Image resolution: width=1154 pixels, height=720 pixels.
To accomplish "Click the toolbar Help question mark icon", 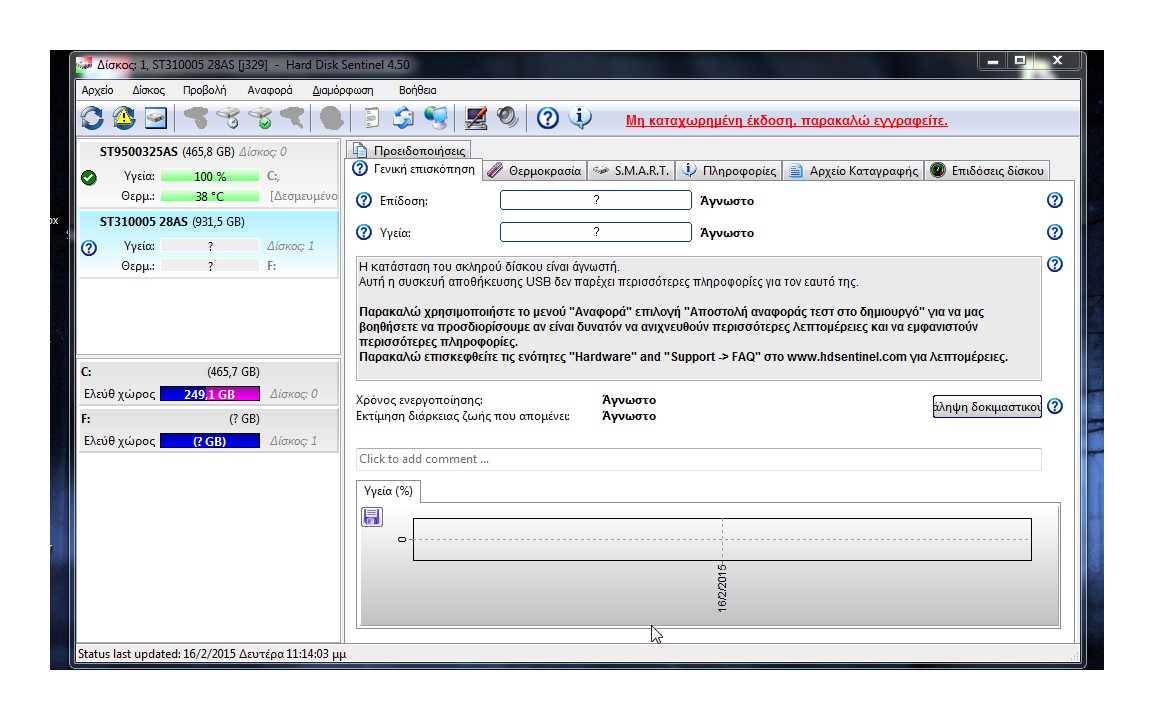I will tap(548, 118).
